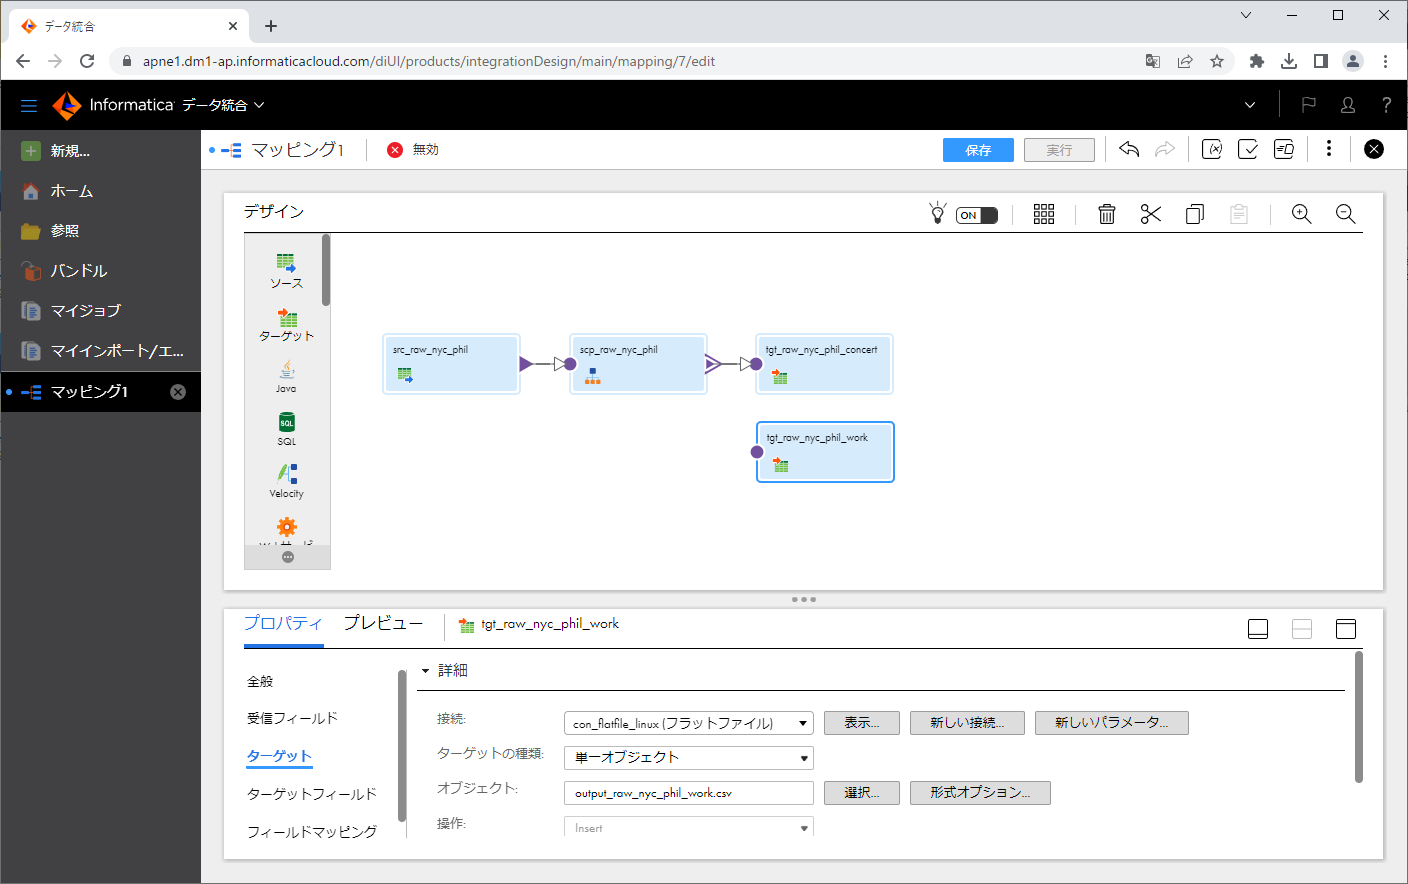Click the 新しい接続 button
The image size is (1408, 884).
coord(966,722)
